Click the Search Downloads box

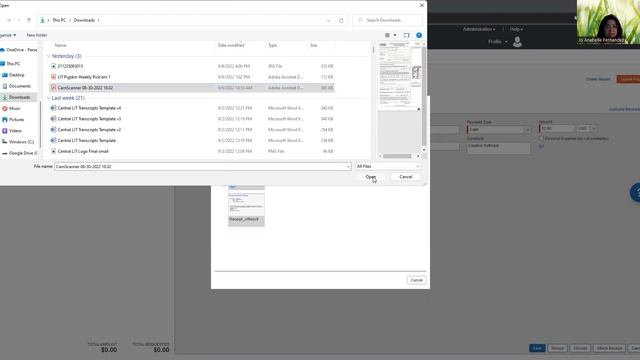[x=388, y=20]
